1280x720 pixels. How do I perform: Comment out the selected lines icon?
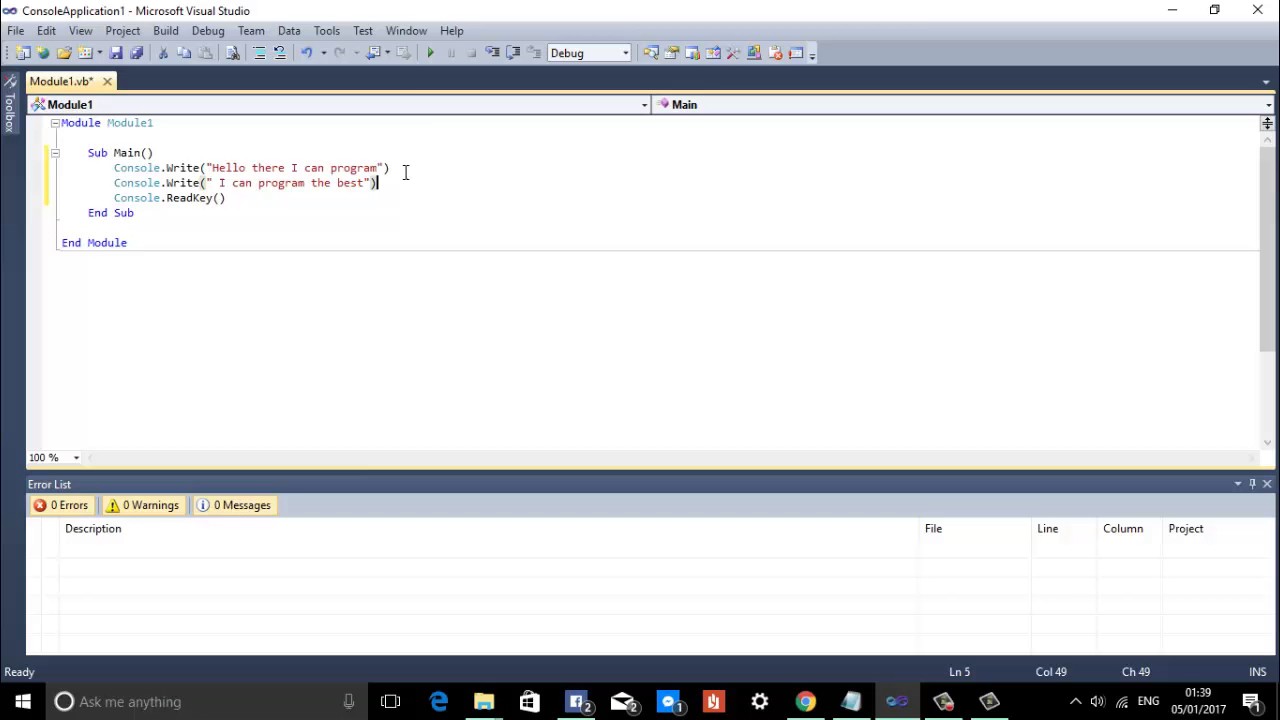coord(259,53)
